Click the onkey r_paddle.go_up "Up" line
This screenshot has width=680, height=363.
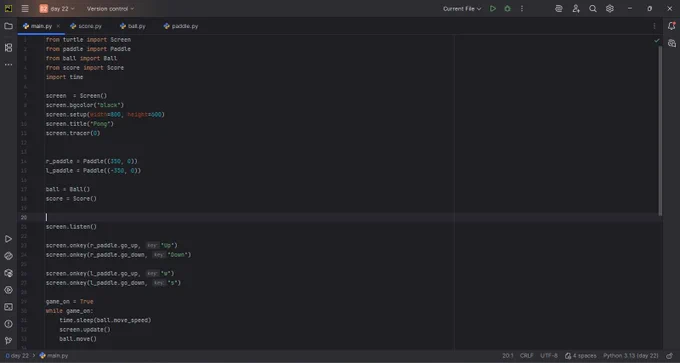[112, 245]
